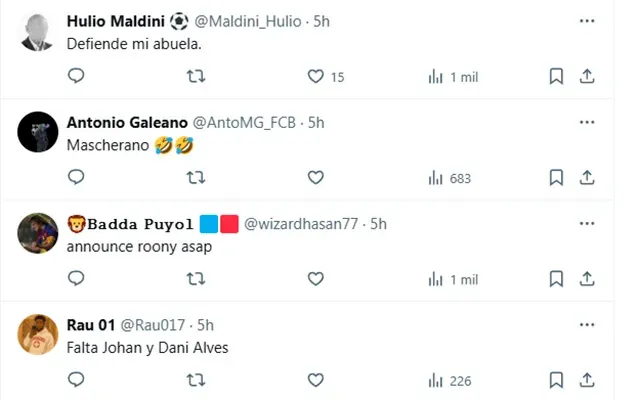The image size is (640, 400).
Task: Open Rau 01's profile picture
Action: click(x=37, y=334)
